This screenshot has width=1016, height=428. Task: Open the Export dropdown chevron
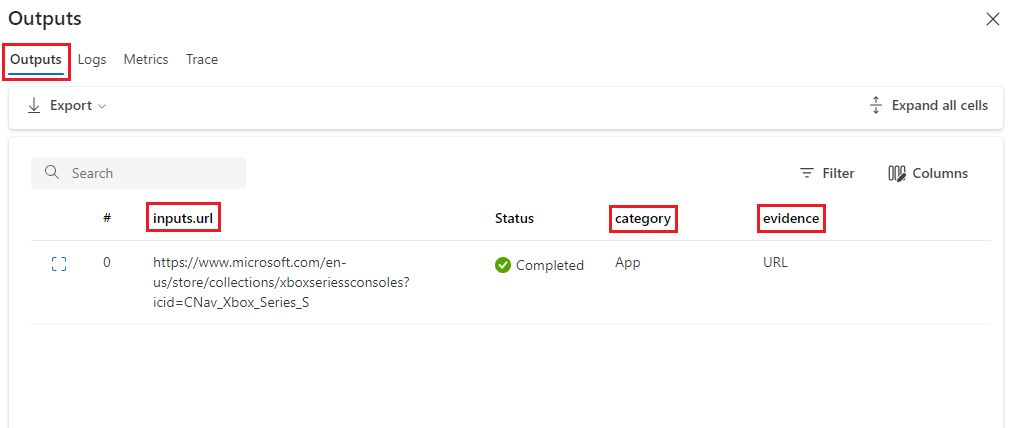(102, 106)
